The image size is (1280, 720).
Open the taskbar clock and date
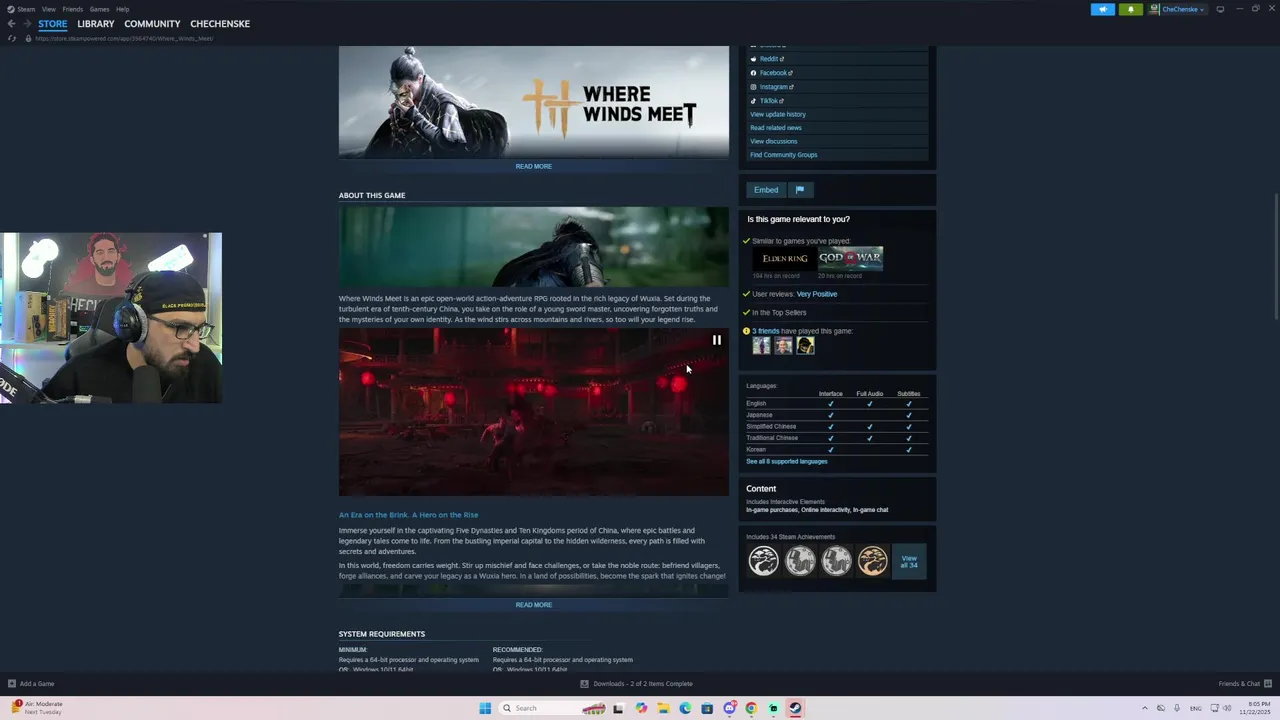pos(1256,708)
